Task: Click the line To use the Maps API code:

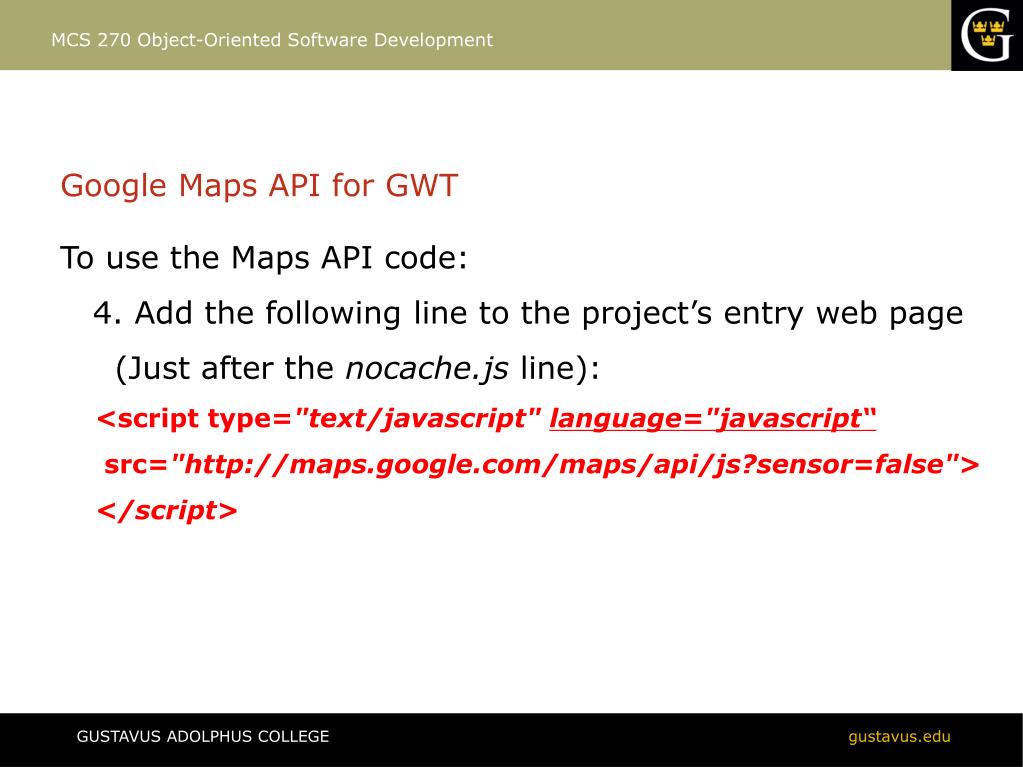Action: pyautogui.click(x=264, y=258)
